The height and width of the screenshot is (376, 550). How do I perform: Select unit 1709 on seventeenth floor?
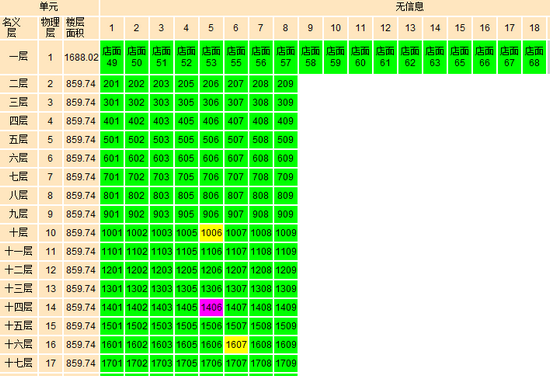[x=286, y=363]
